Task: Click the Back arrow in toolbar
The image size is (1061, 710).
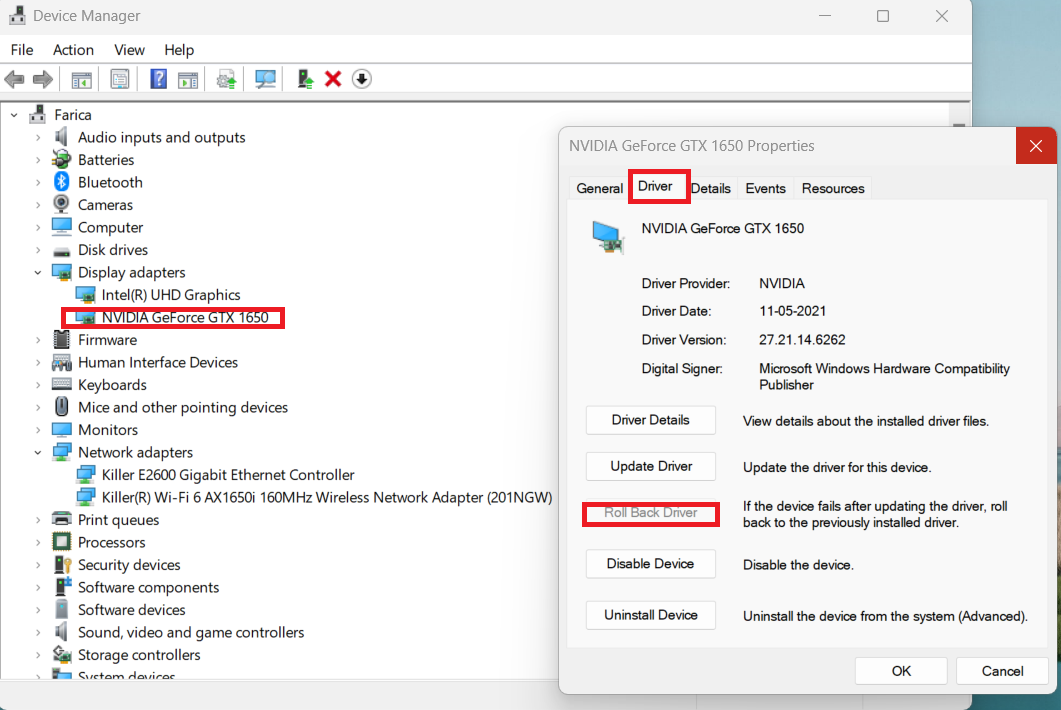Action: click(x=14, y=79)
